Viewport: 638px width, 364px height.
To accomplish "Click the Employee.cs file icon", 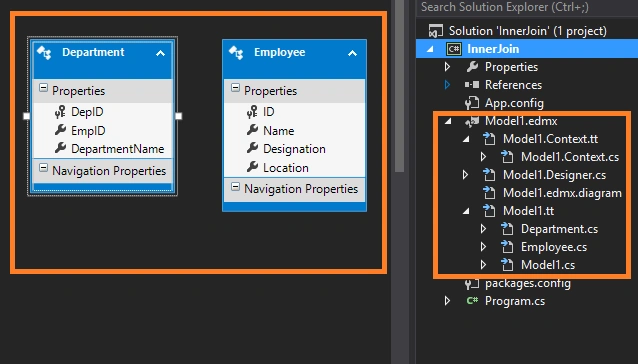I will click(x=507, y=247).
